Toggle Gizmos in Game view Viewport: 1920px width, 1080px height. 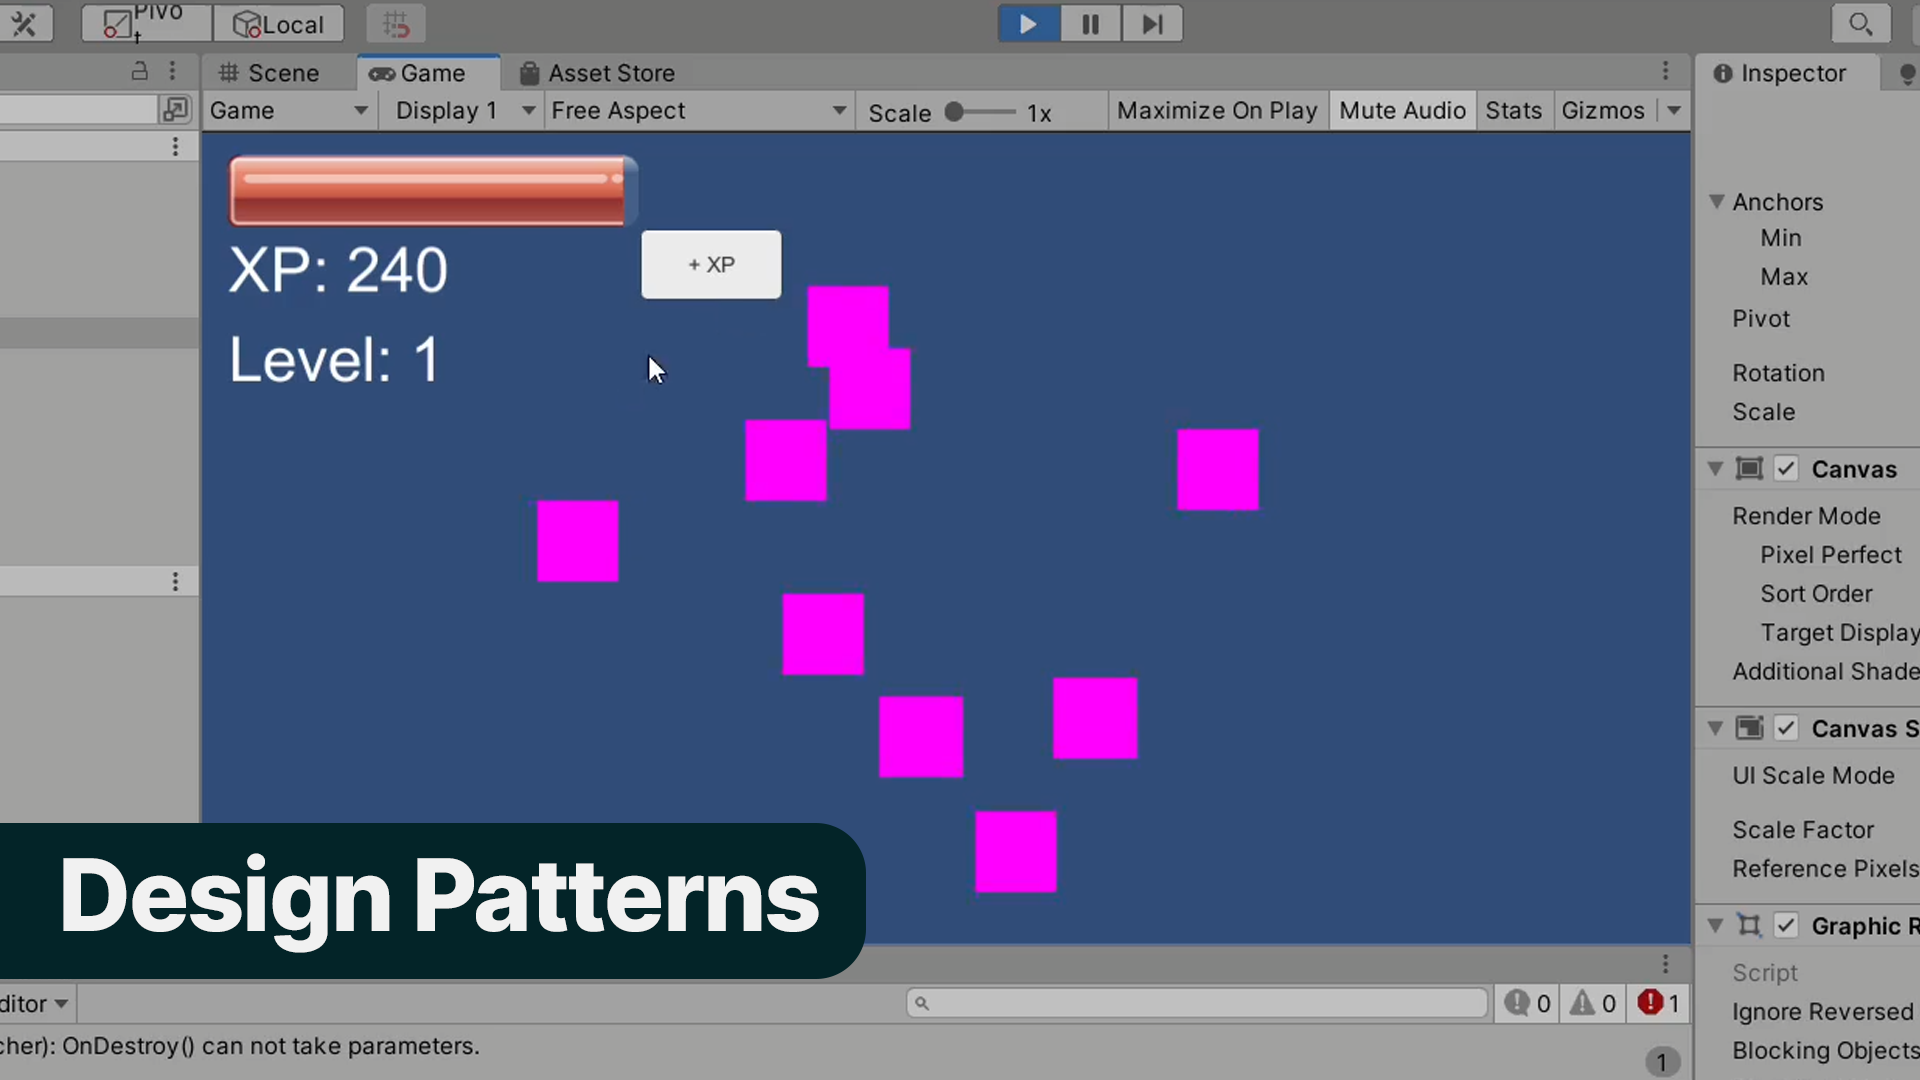coord(1603,111)
